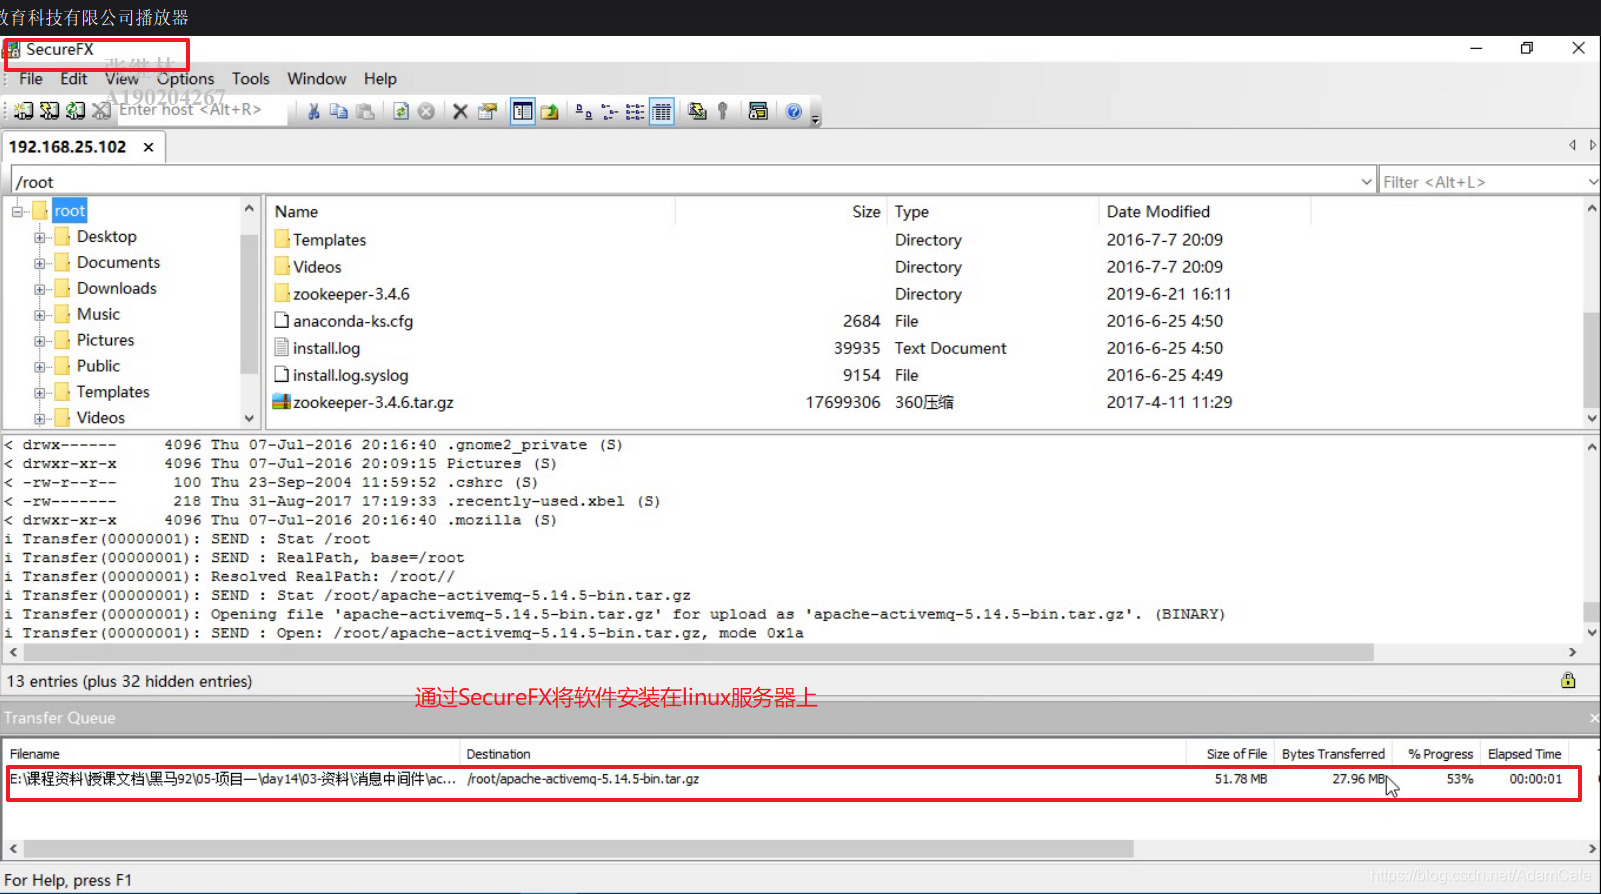The image size is (1601, 894).
Task: Click the Disconnect toolbar icon
Action: click(101, 111)
